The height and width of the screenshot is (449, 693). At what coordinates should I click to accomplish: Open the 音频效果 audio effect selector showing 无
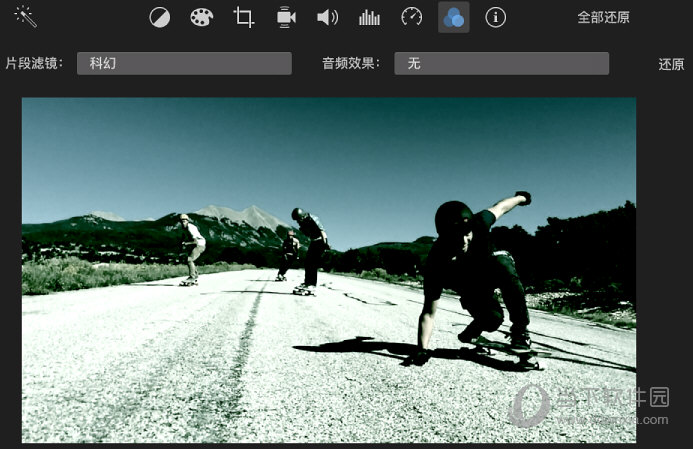[502, 64]
